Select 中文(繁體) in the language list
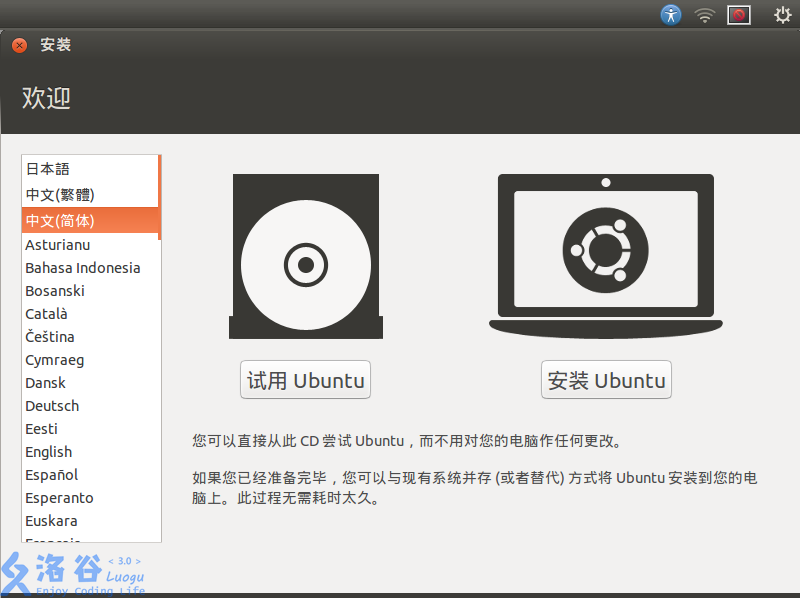The image size is (800, 598). point(90,194)
